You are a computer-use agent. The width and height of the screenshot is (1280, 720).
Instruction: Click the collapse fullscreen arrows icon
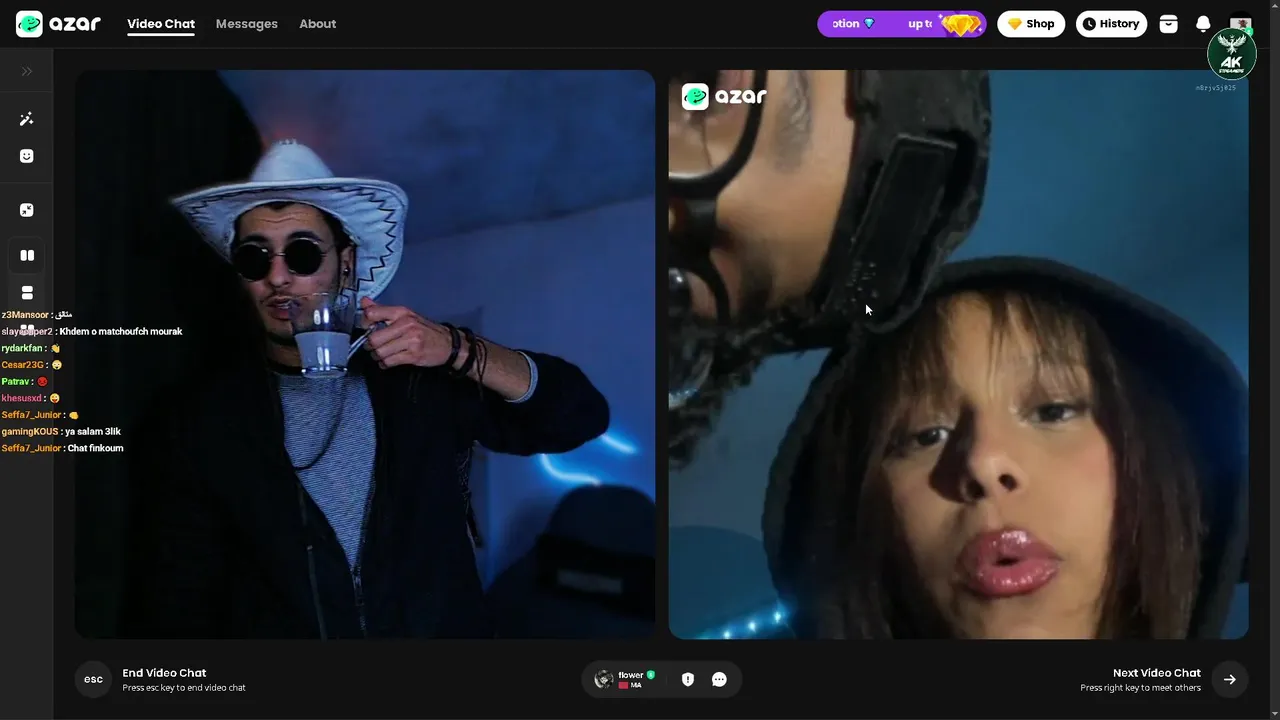[27, 210]
